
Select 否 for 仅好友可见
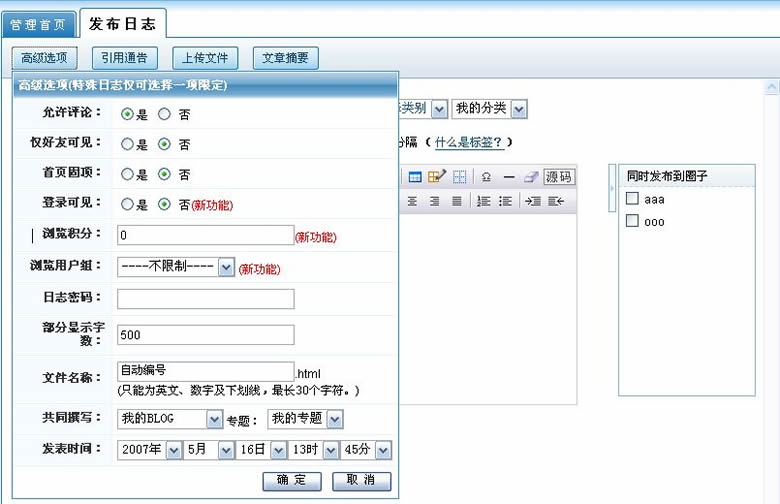click(x=164, y=144)
